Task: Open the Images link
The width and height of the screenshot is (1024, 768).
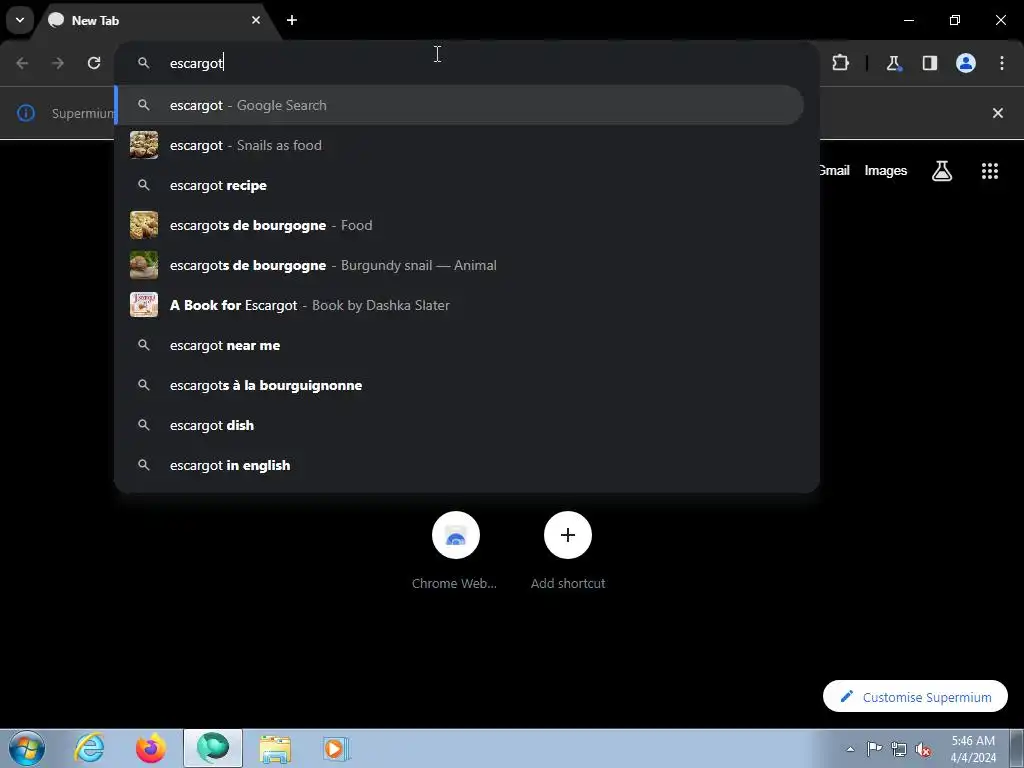Action: [x=886, y=170]
